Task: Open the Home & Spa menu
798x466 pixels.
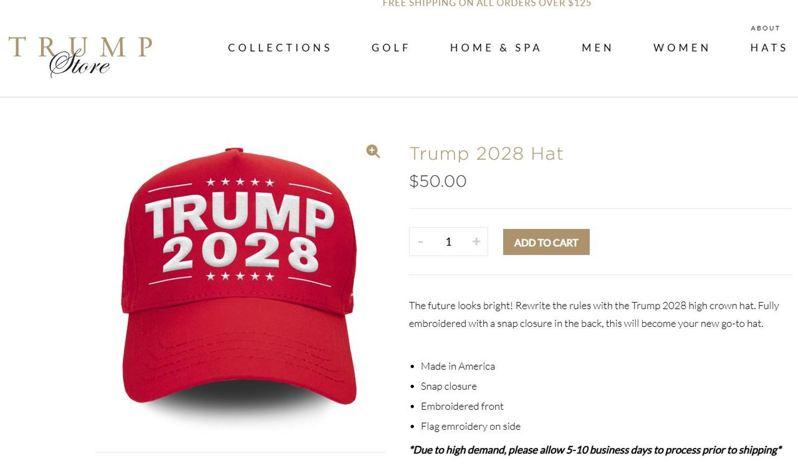Action: click(x=495, y=48)
